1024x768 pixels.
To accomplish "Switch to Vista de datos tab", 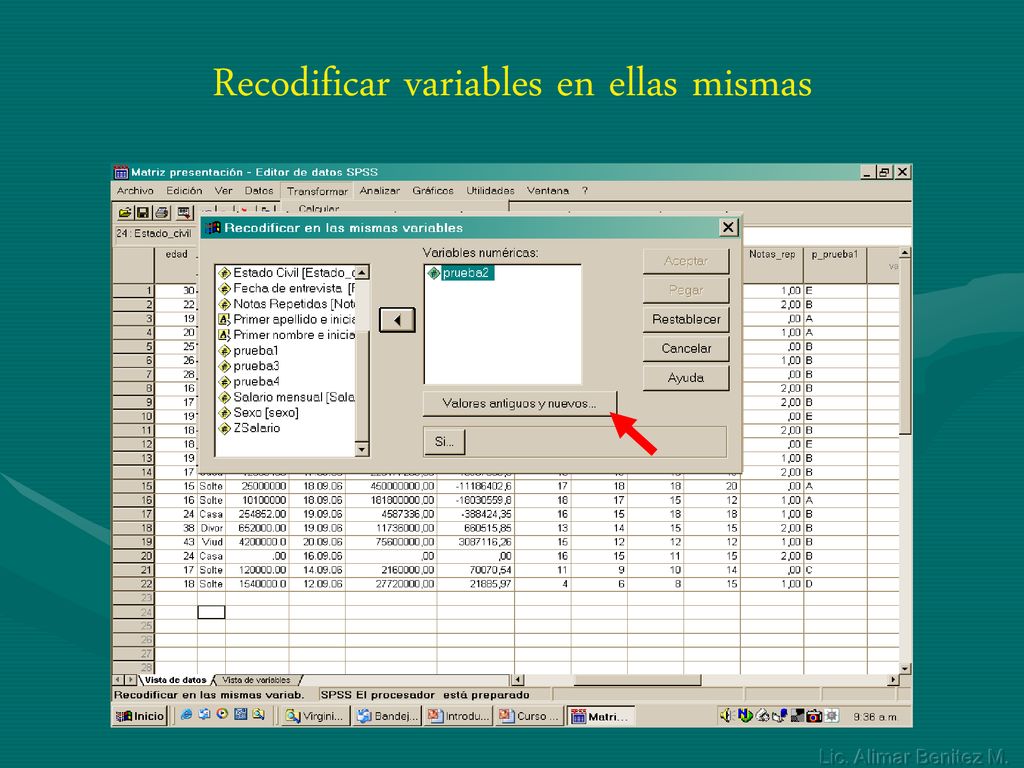I will tap(175, 680).
